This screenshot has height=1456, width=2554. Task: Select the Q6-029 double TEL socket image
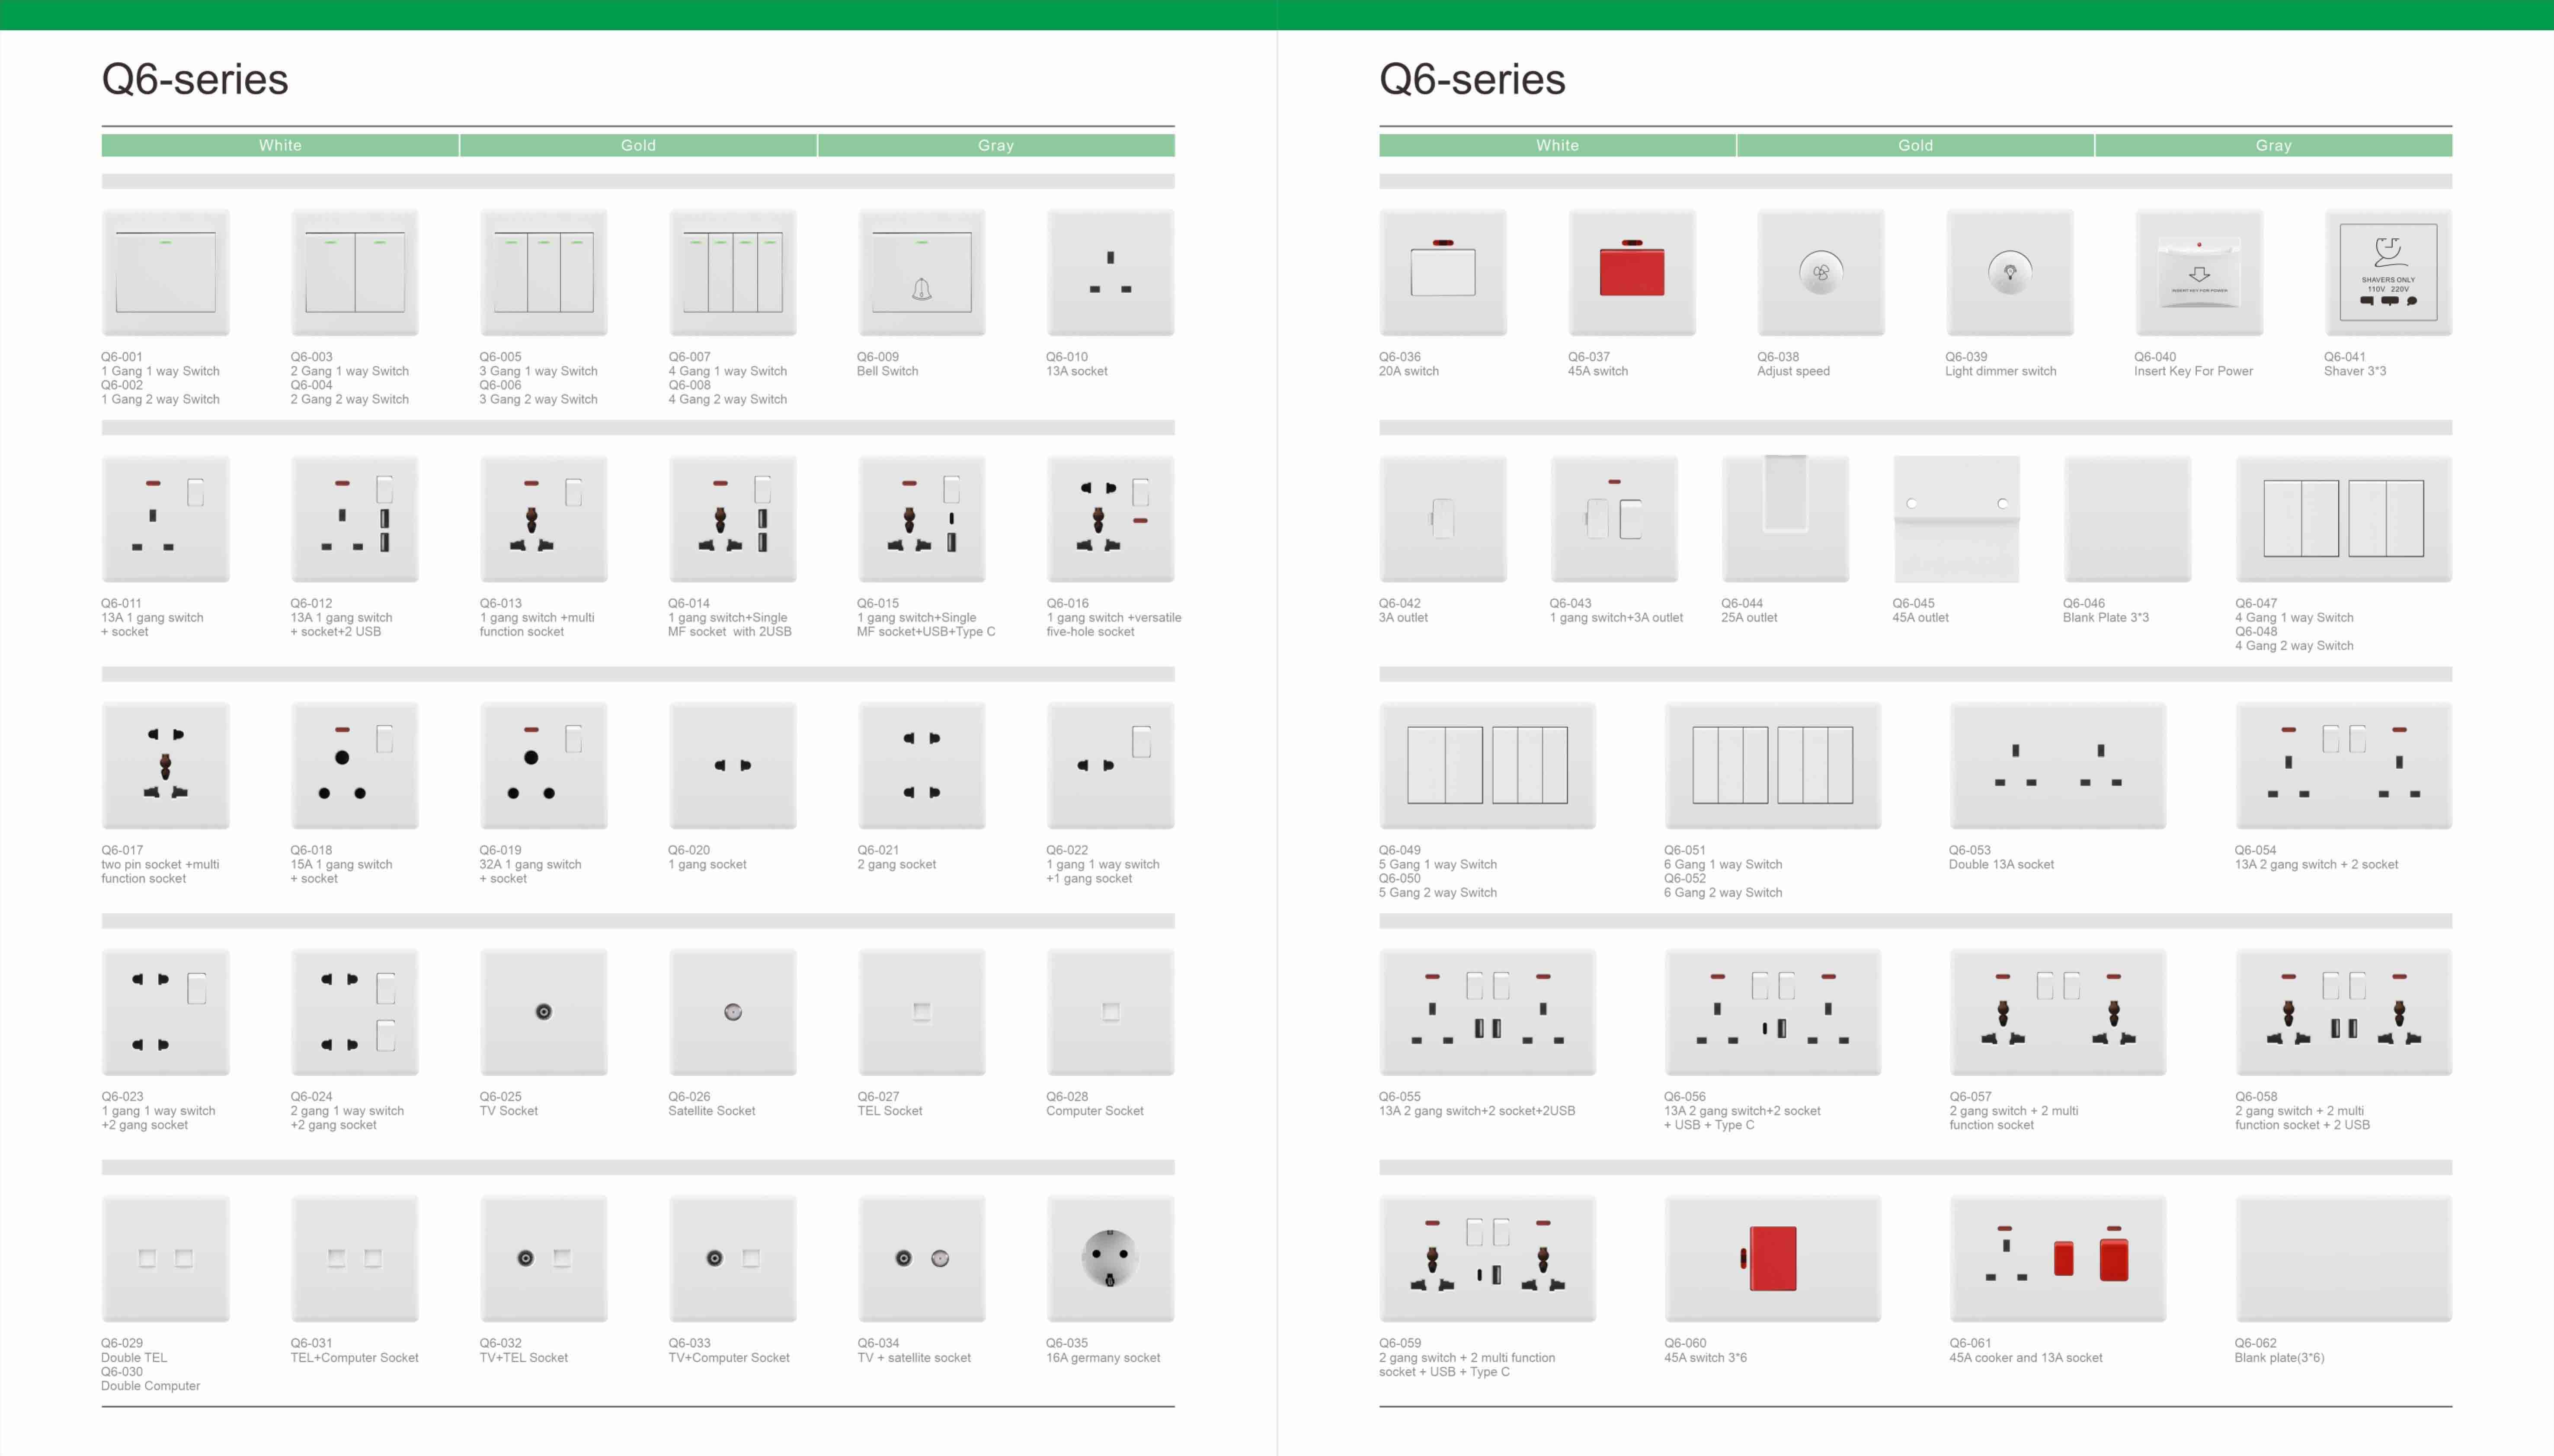point(165,1259)
